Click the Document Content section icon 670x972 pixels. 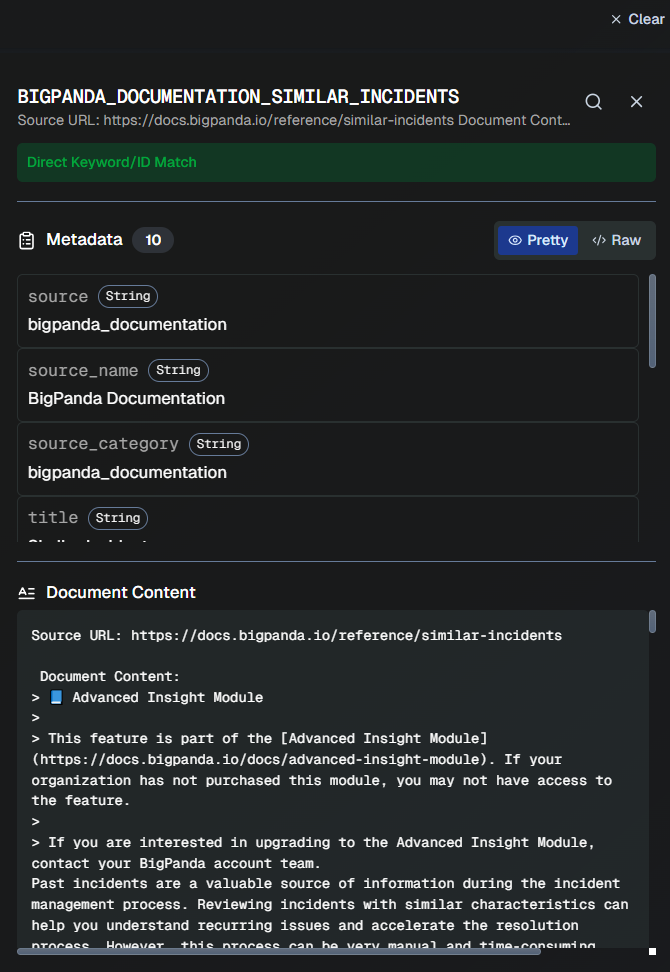point(26,591)
